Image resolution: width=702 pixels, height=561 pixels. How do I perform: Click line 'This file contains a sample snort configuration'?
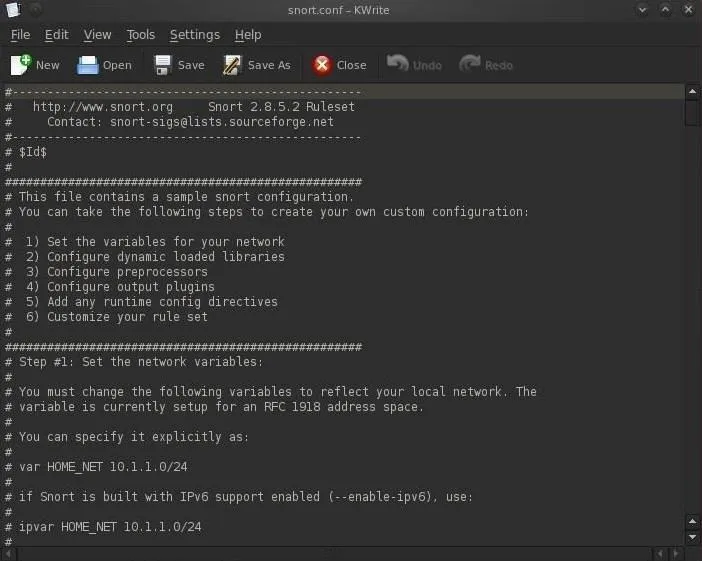[x=179, y=197]
